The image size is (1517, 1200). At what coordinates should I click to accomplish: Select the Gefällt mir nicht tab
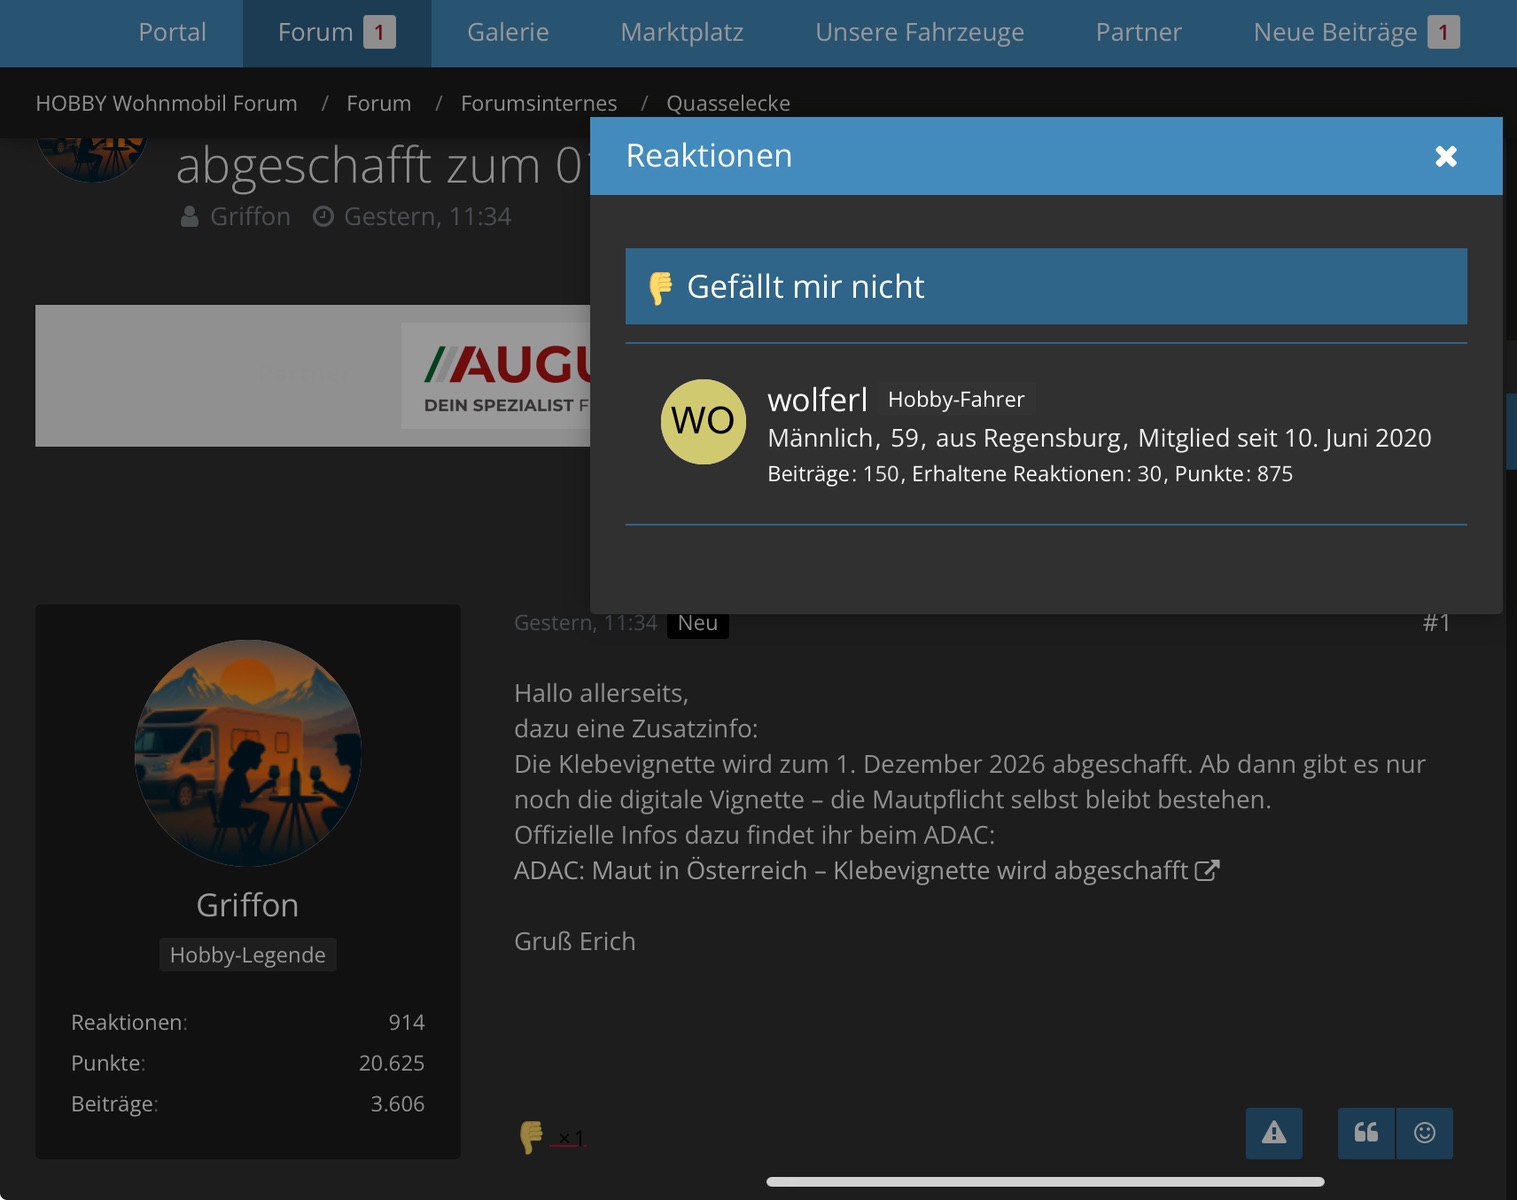click(1045, 287)
